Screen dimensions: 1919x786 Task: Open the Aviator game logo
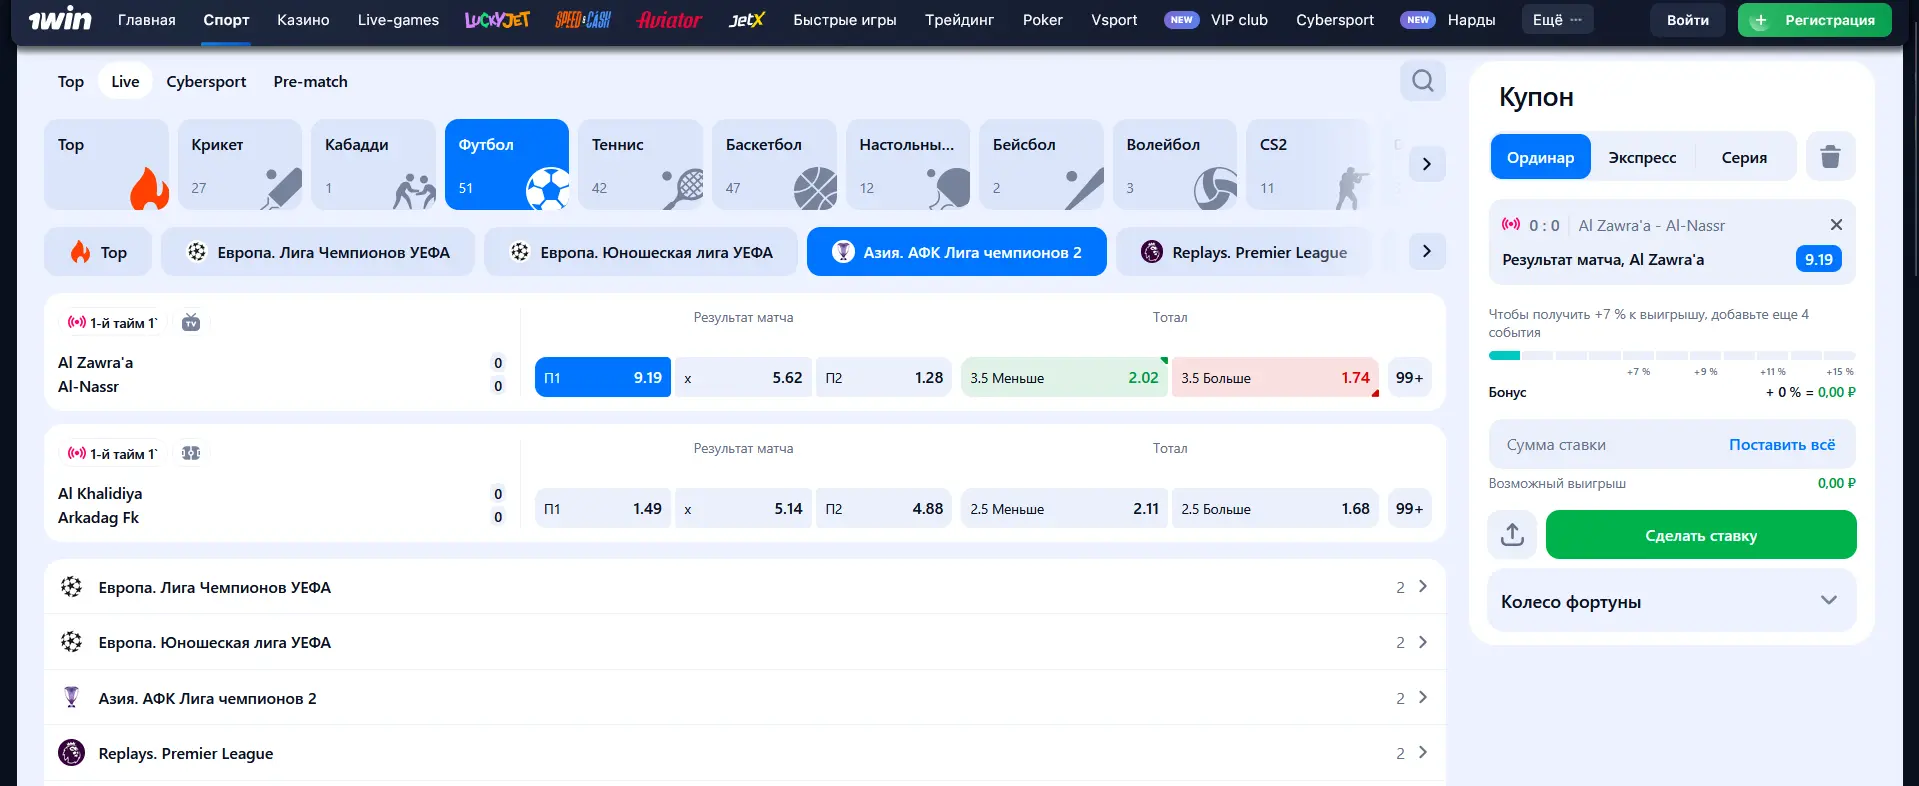[669, 20]
